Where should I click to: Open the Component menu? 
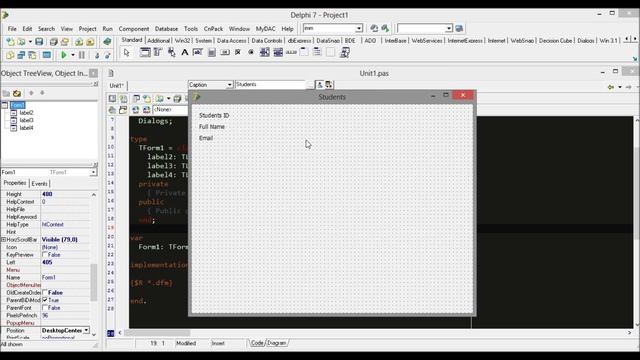pos(134,29)
